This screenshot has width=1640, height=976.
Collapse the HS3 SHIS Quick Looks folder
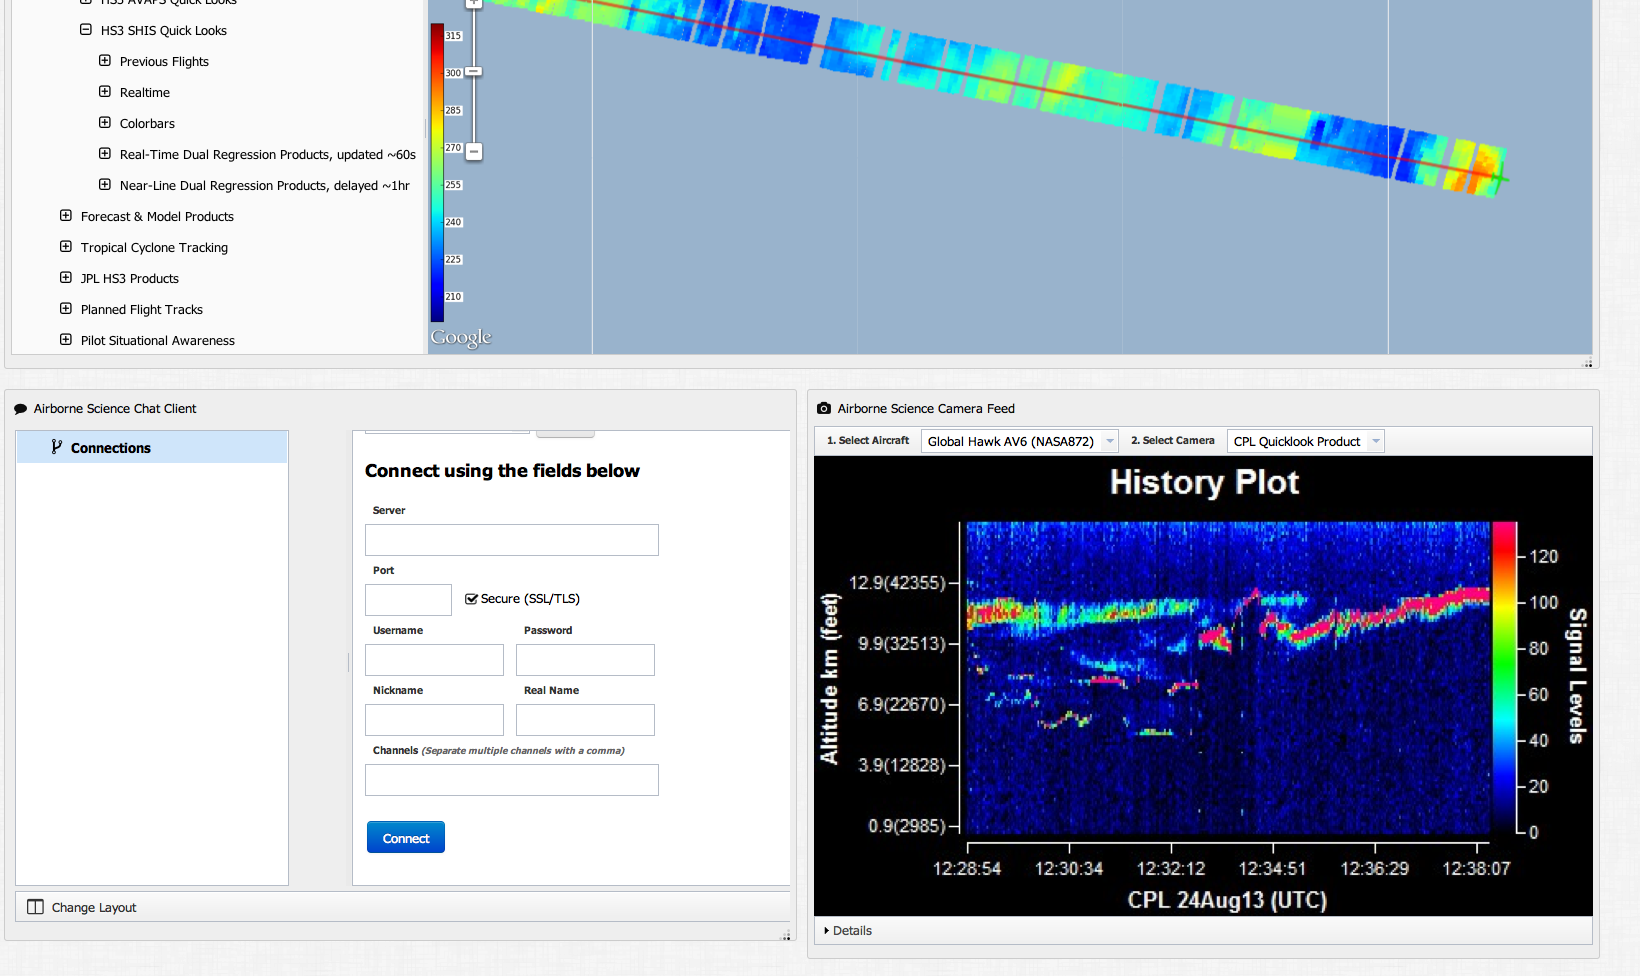pyautogui.click(x=86, y=30)
